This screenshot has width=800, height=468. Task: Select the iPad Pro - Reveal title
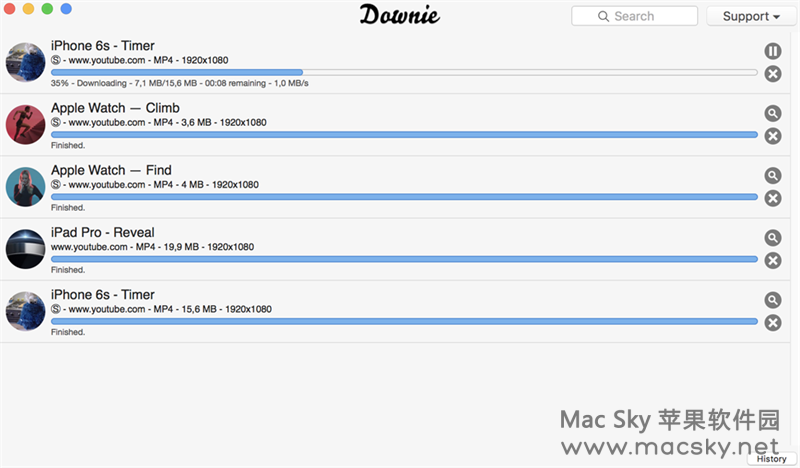[x=103, y=233]
